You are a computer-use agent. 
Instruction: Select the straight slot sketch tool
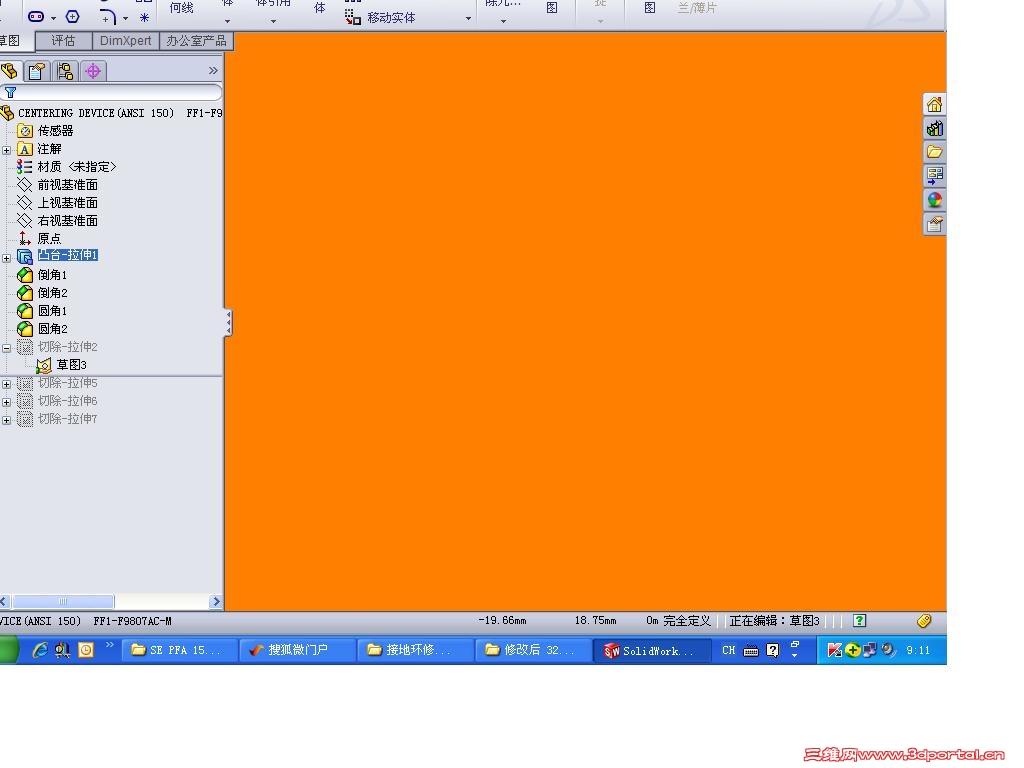tap(37, 16)
